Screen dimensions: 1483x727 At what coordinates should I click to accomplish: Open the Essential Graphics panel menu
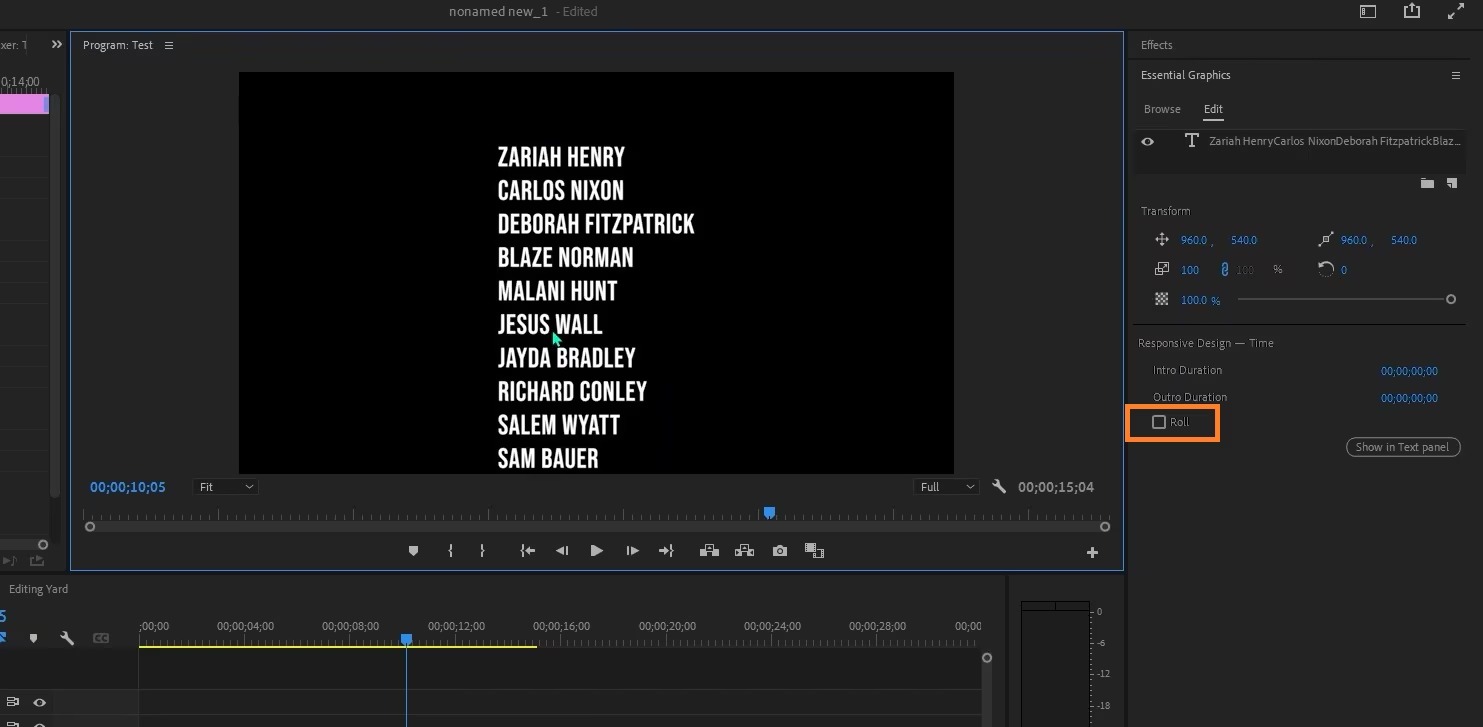click(x=1456, y=75)
